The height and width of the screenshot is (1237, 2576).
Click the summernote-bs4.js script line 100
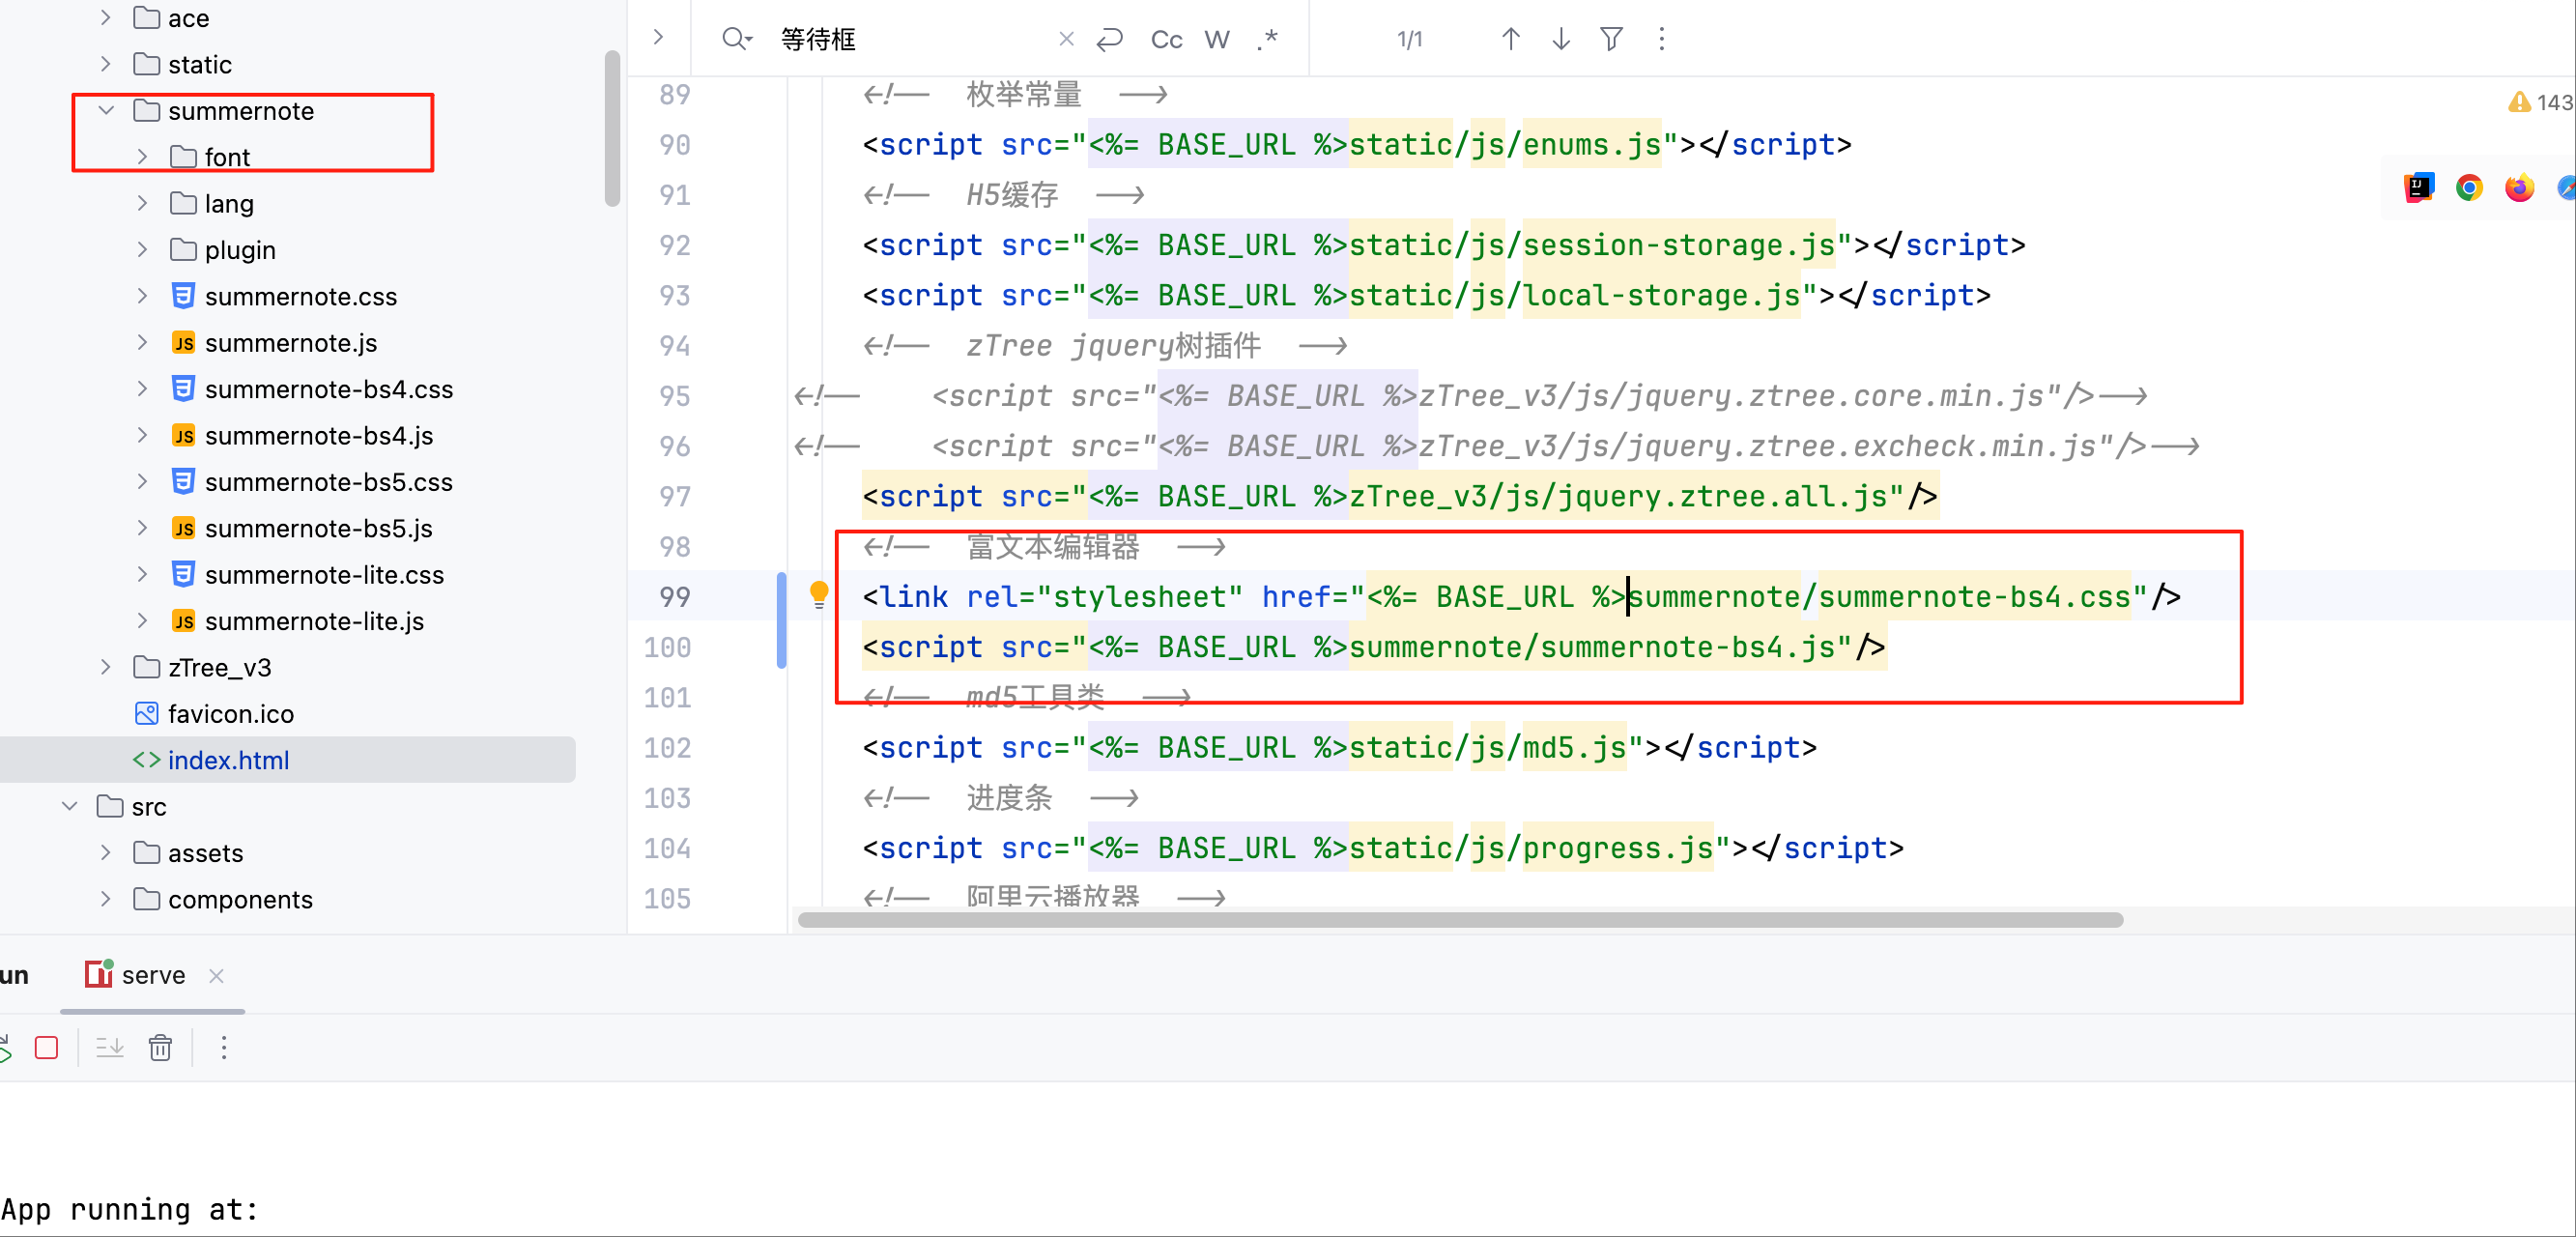[1374, 647]
